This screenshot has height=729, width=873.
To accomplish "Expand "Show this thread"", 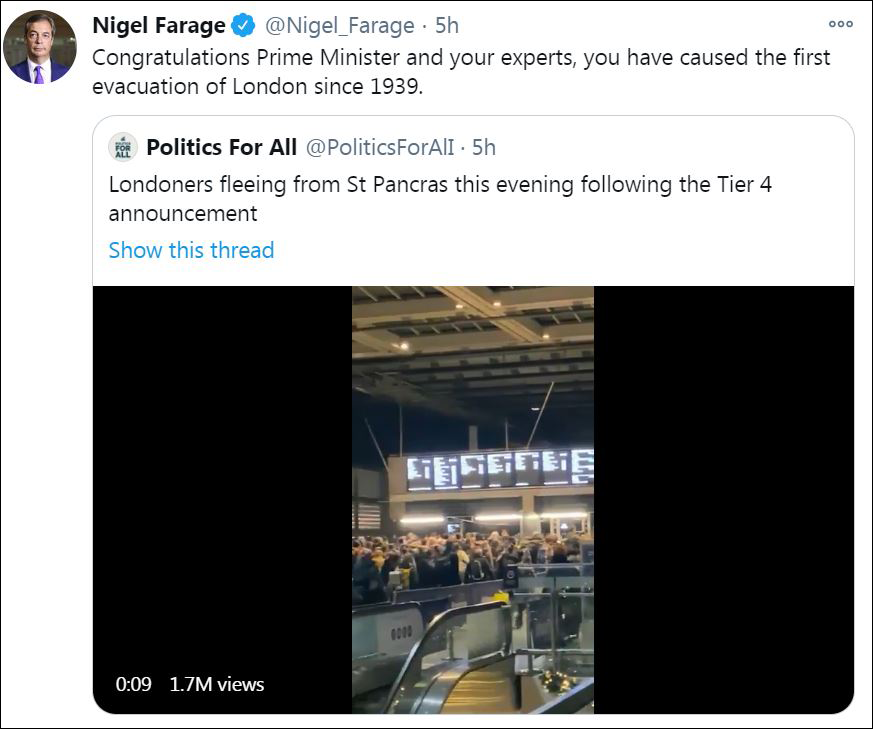I will click(191, 250).
